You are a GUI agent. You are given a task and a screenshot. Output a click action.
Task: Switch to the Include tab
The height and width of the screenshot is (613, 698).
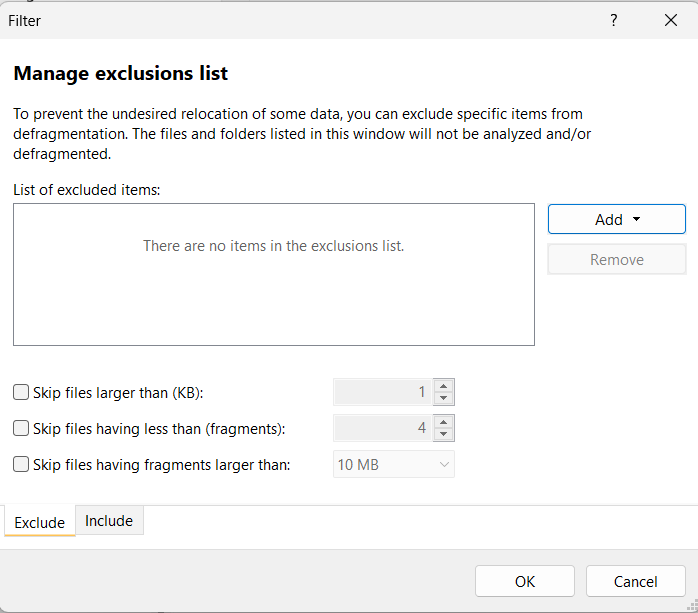(x=109, y=520)
